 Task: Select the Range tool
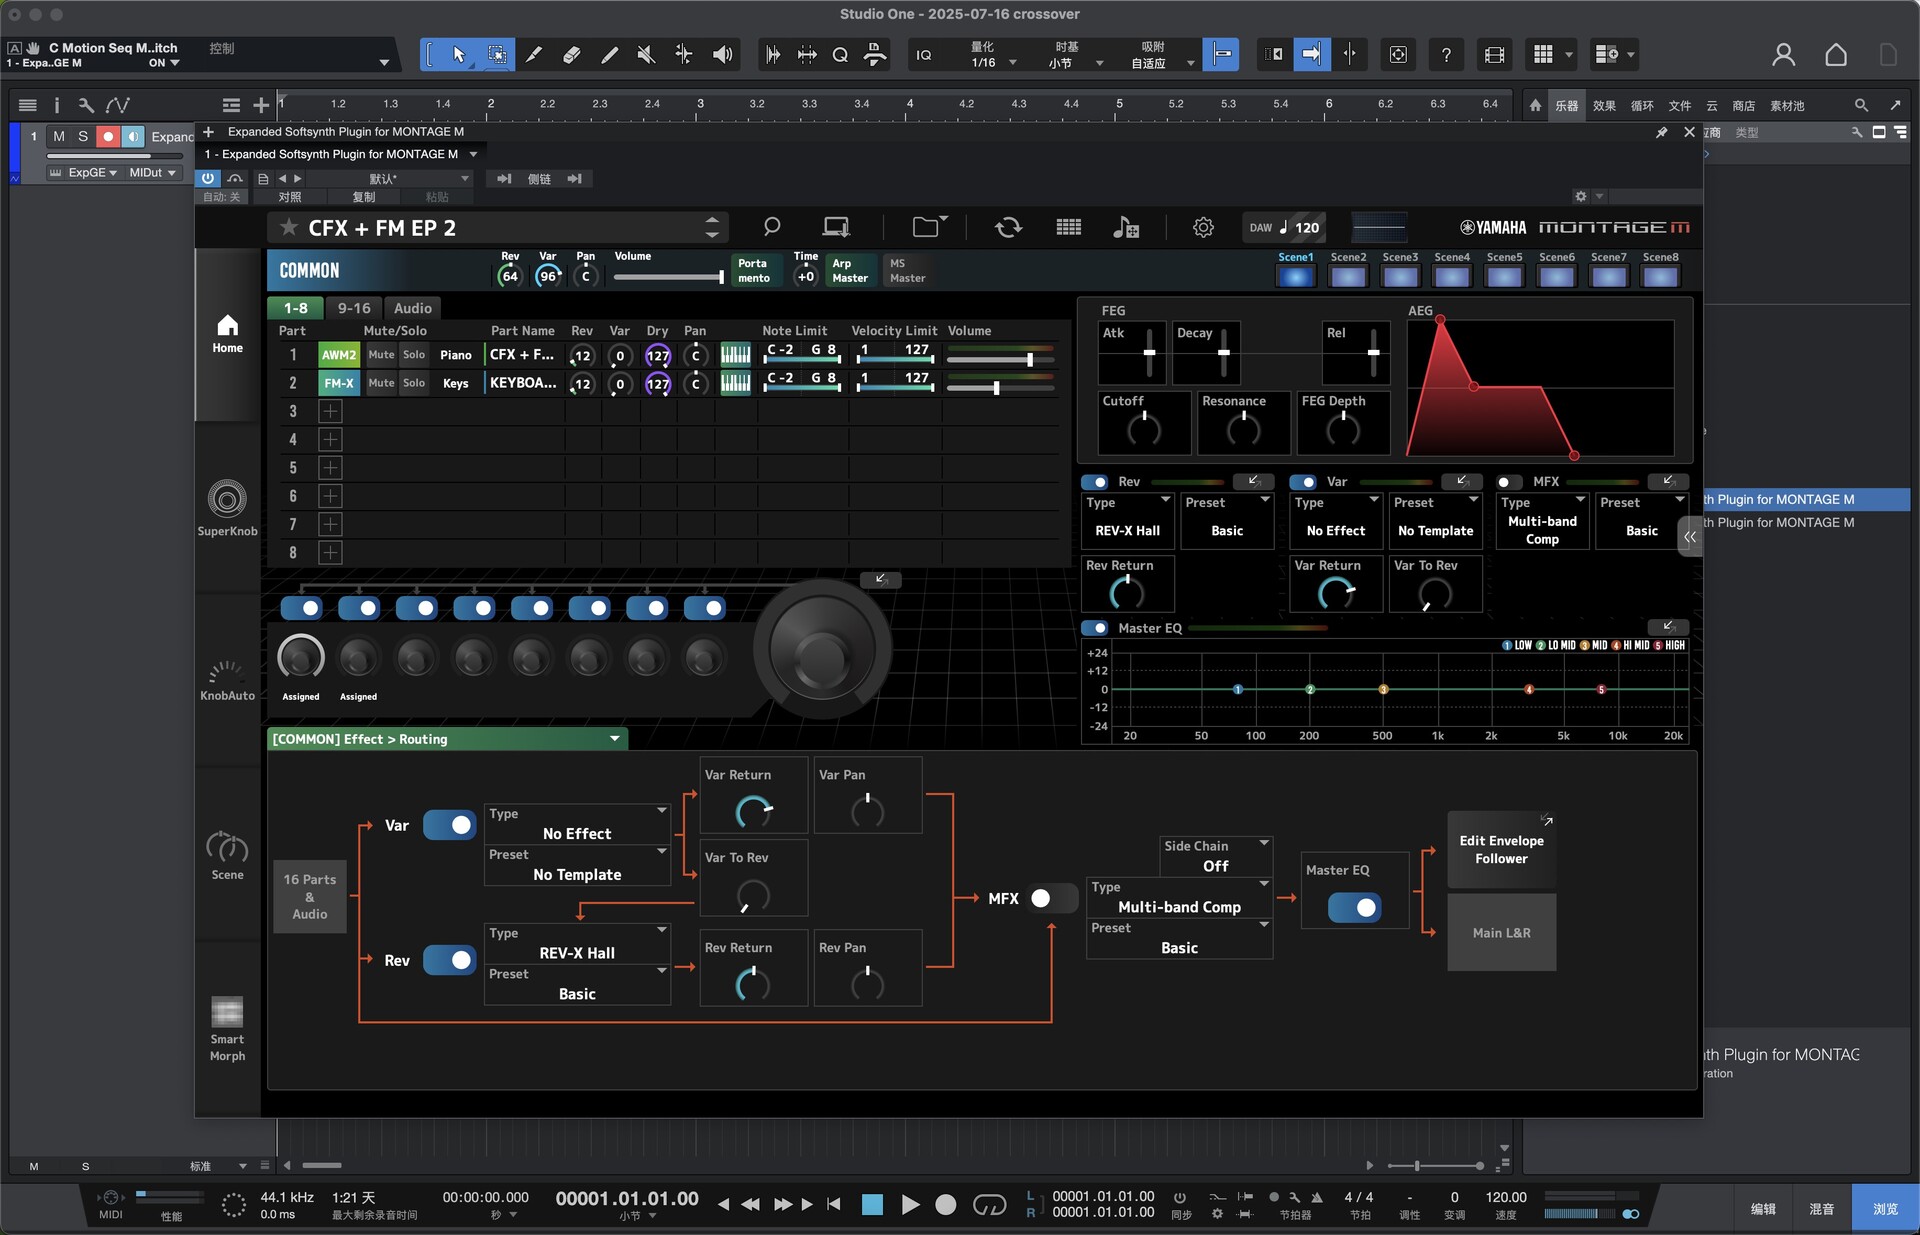coord(496,55)
